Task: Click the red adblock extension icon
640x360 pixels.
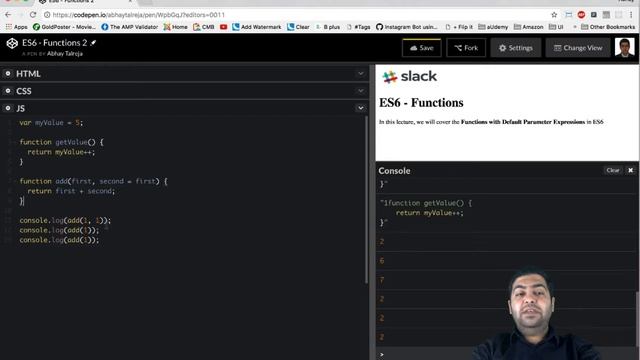Action: [581, 15]
